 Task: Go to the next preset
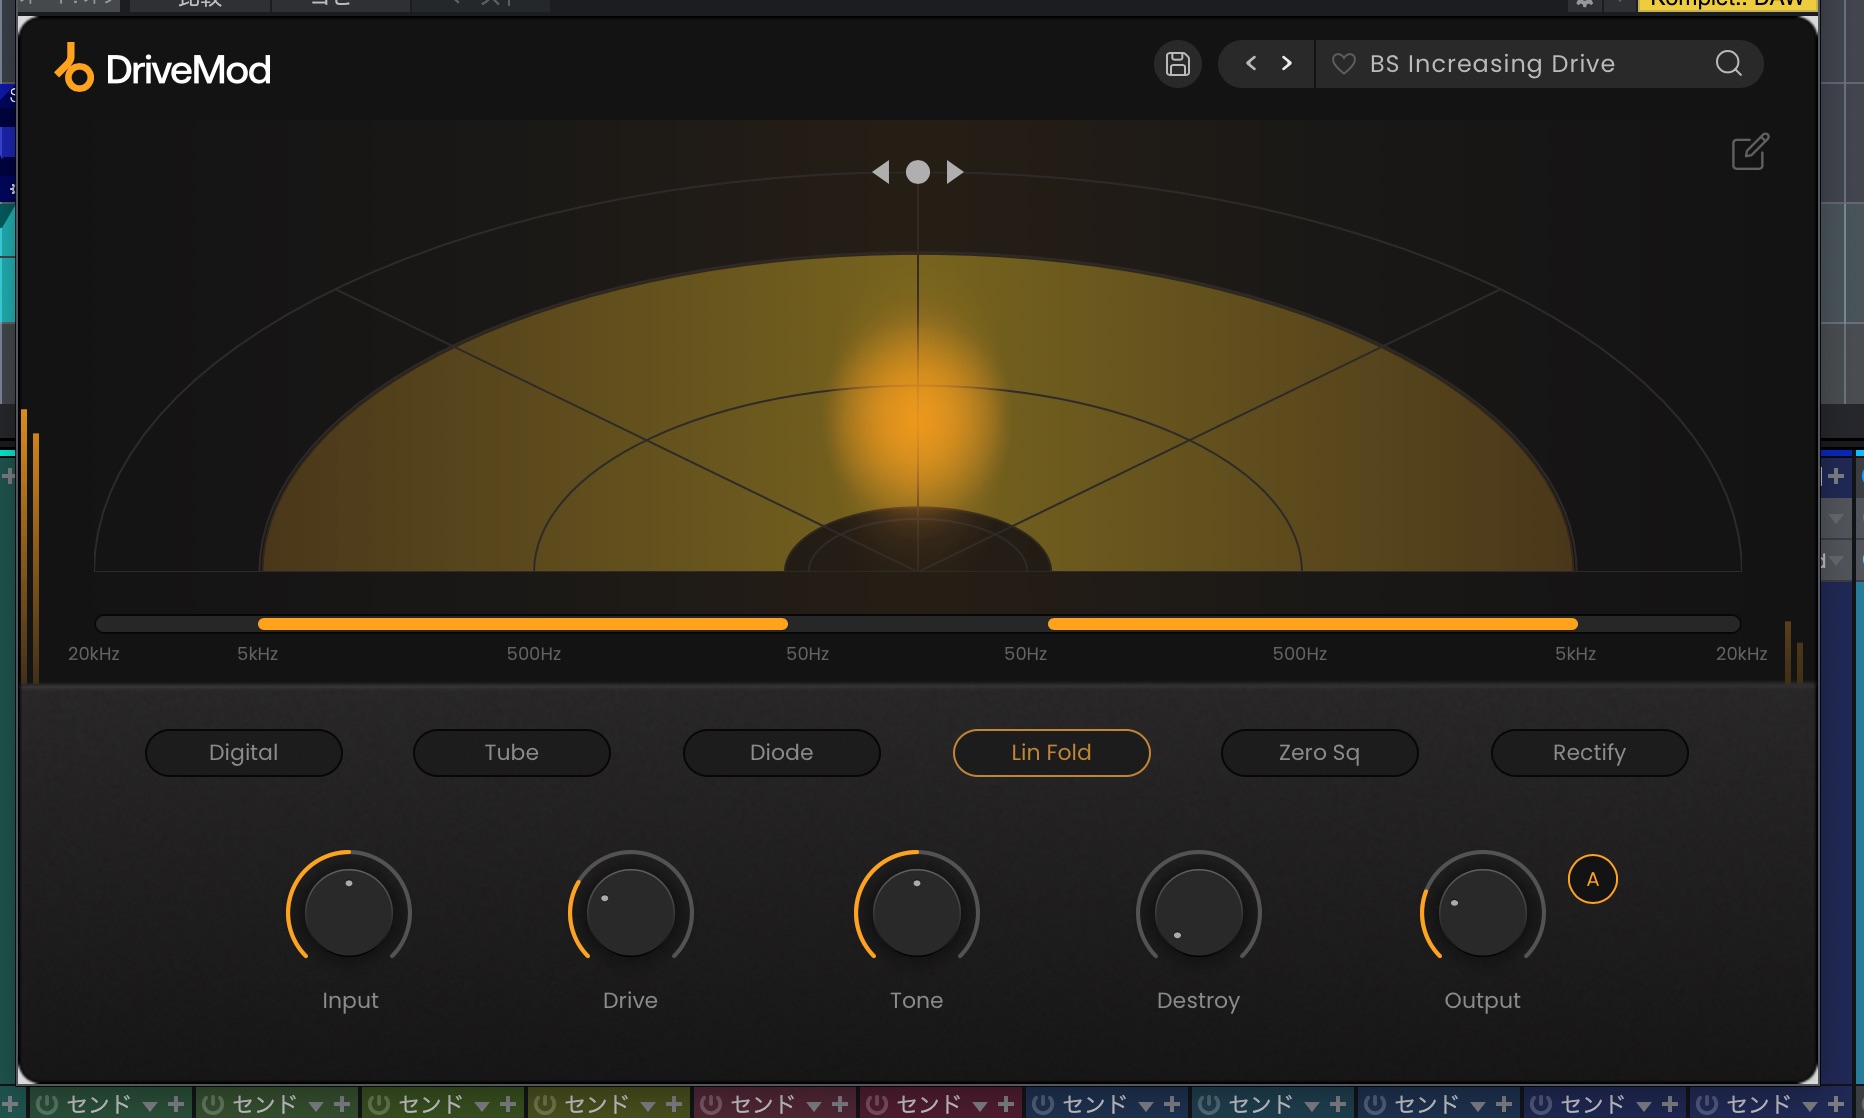pyautogui.click(x=1287, y=64)
